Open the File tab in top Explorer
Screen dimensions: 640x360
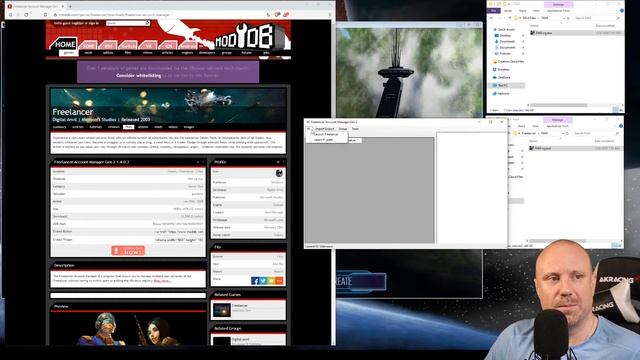click(493, 11)
